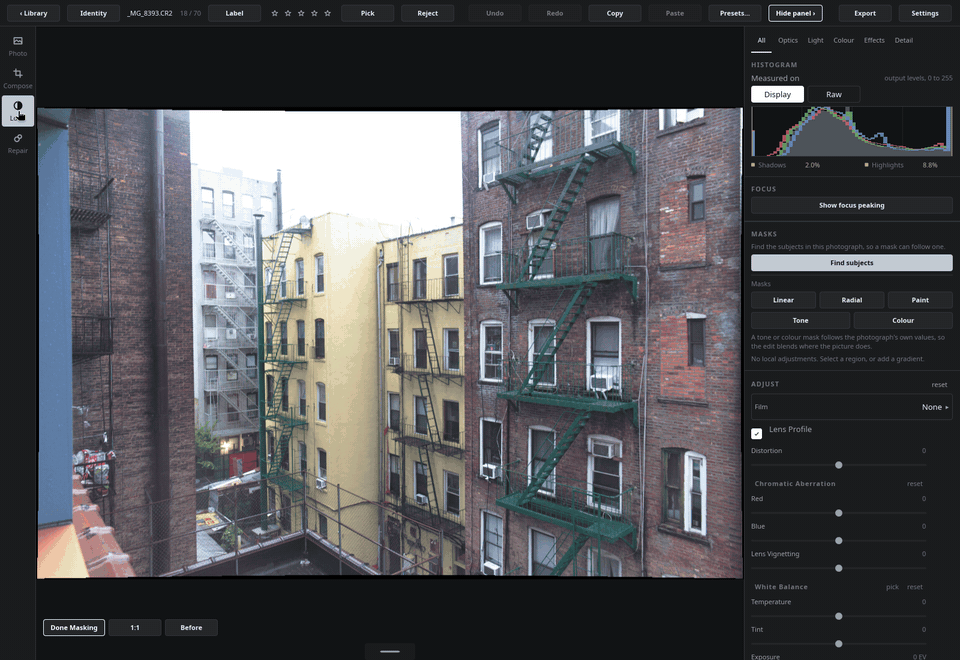Collapse panel with Hide panel button
This screenshot has width=960, height=660.
tap(795, 13)
